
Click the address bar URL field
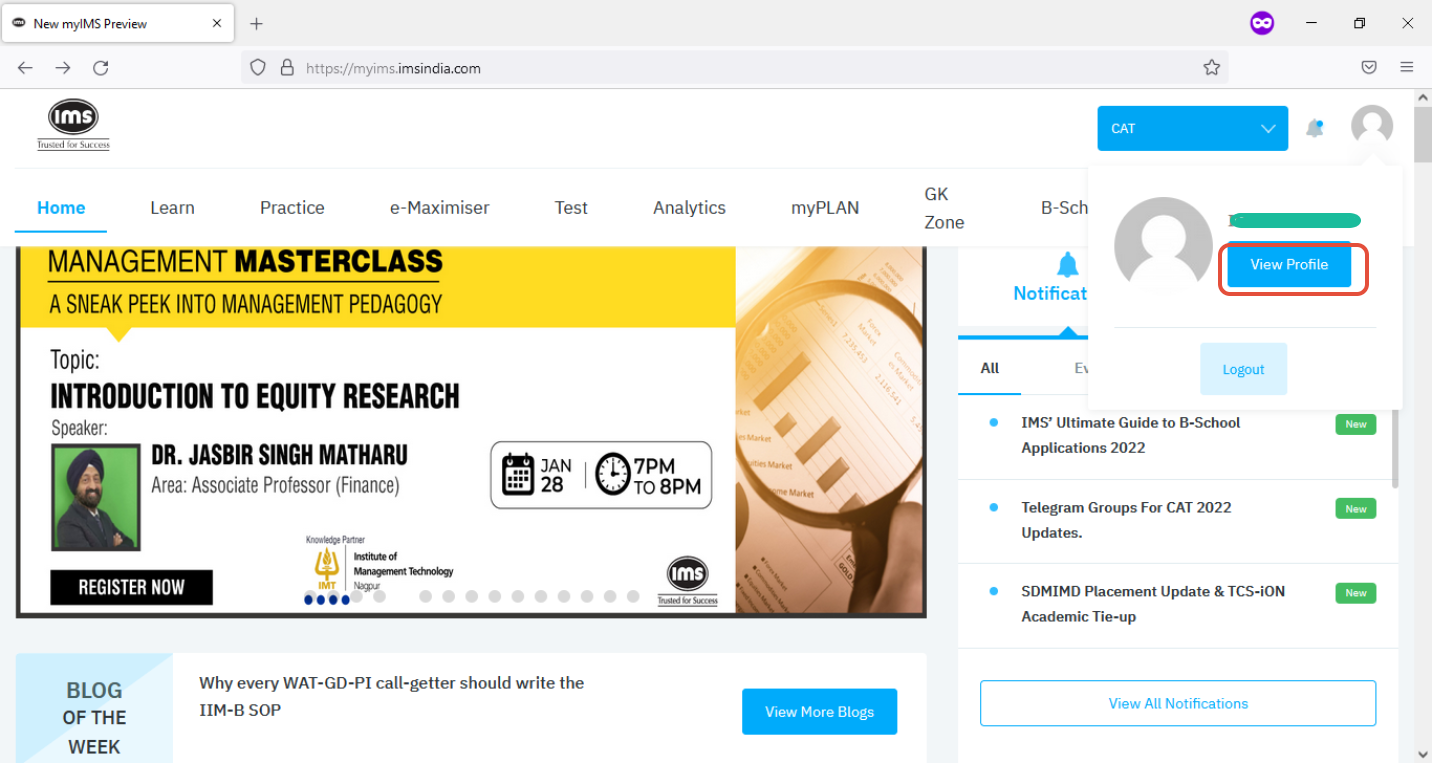click(734, 68)
